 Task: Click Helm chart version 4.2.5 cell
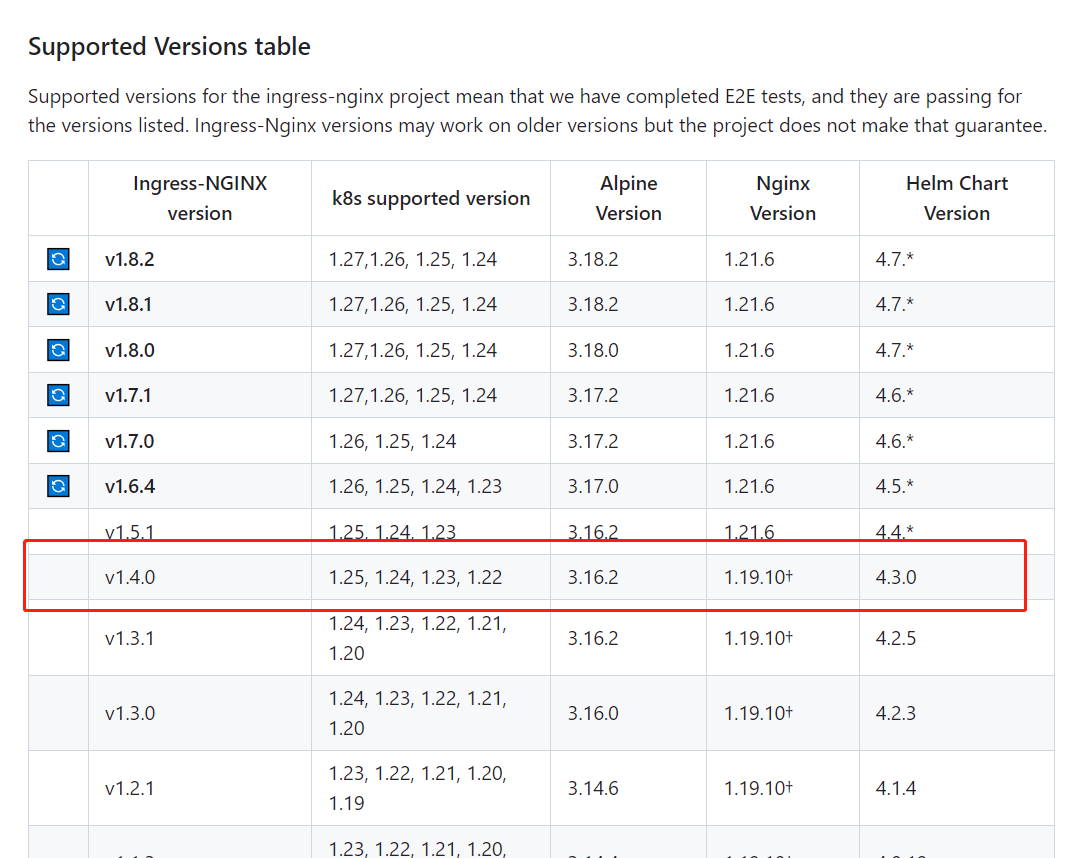pyautogui.click(x=956, y=638)
